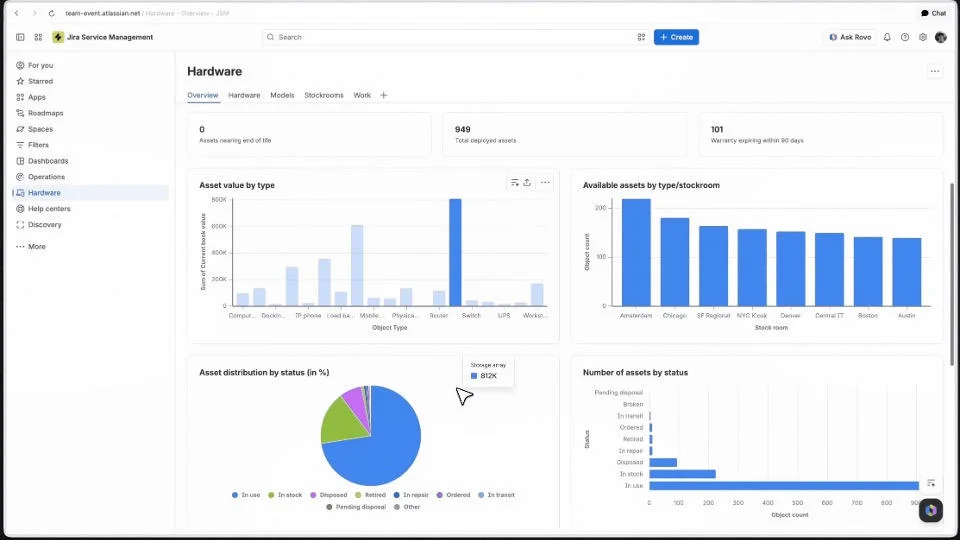Click the icon inside the search bar
This screenshot has height=540, width=960.
tap(641, 37)
